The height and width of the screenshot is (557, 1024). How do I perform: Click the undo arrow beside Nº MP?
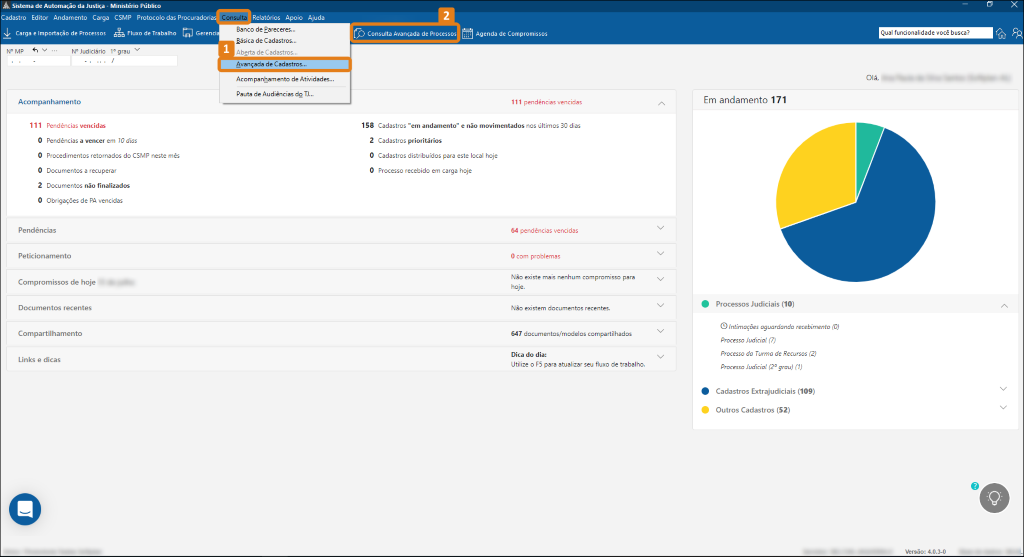pos(35,50)
